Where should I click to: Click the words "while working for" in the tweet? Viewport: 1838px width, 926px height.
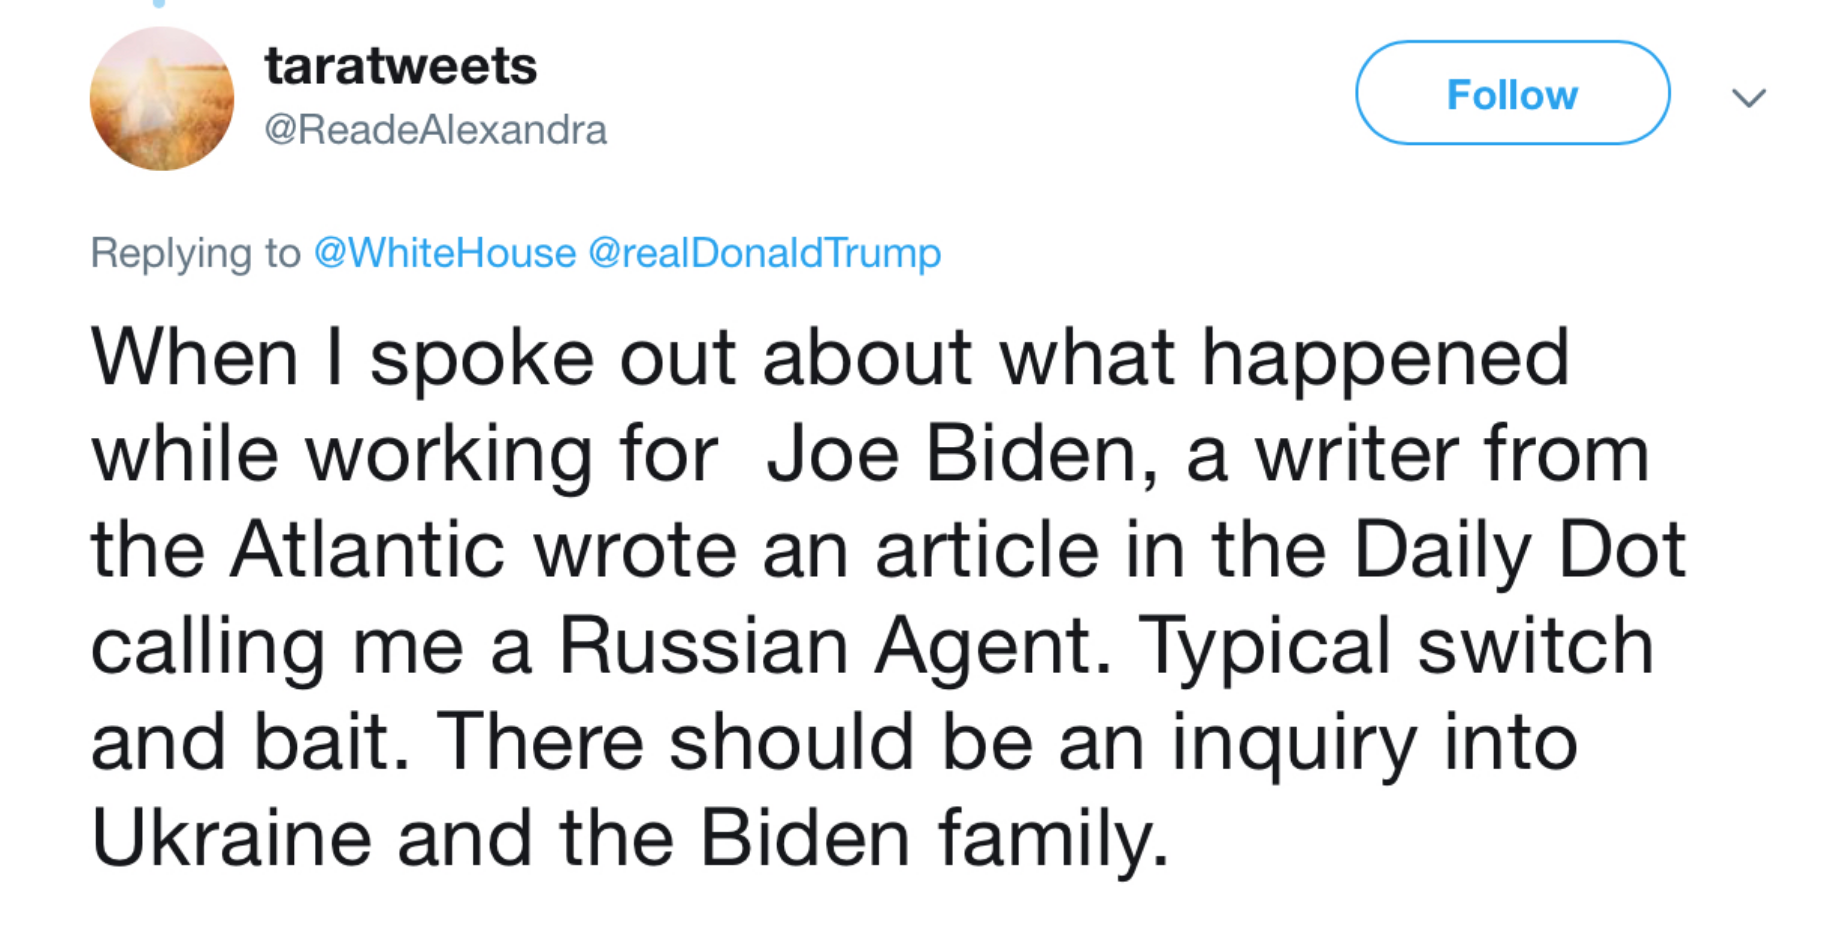pyautogui.click(x=405, y=454)
